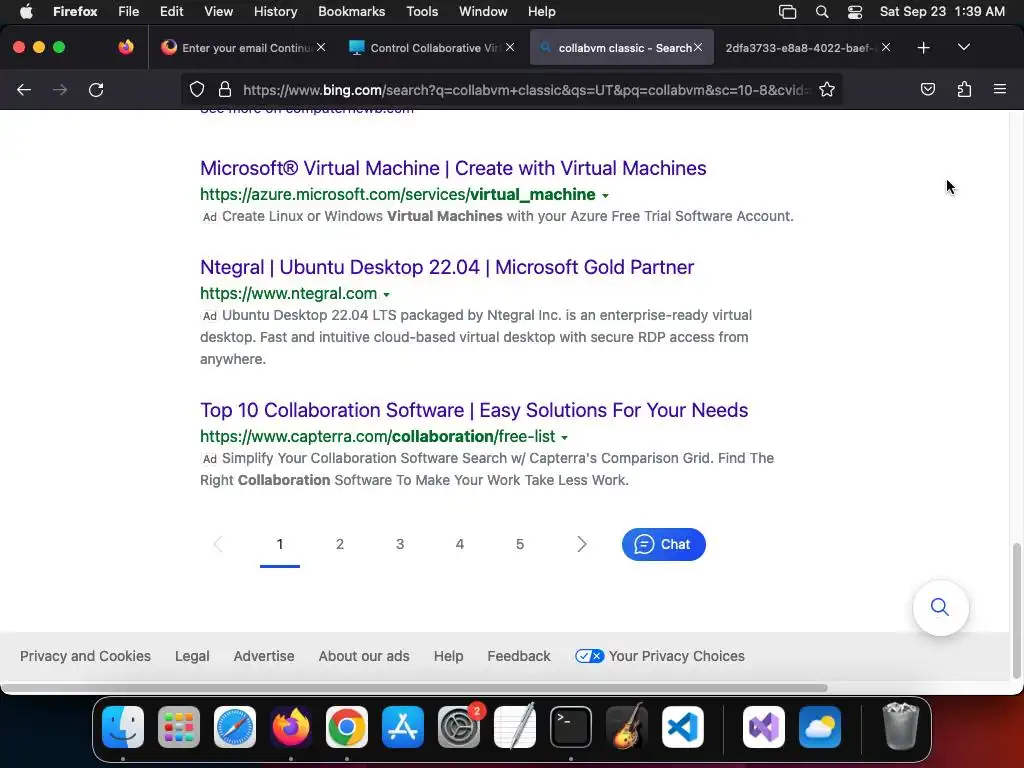
Task: Open macOS Spotlight search in menu bar
Action: click(822, 12)
